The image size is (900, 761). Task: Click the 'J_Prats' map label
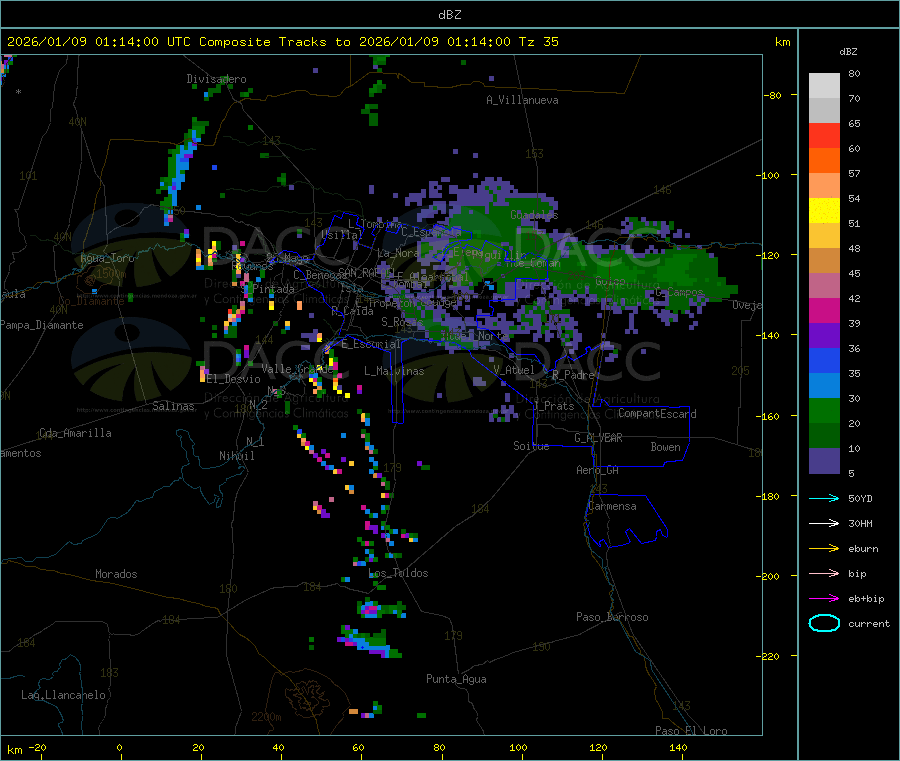553,406
